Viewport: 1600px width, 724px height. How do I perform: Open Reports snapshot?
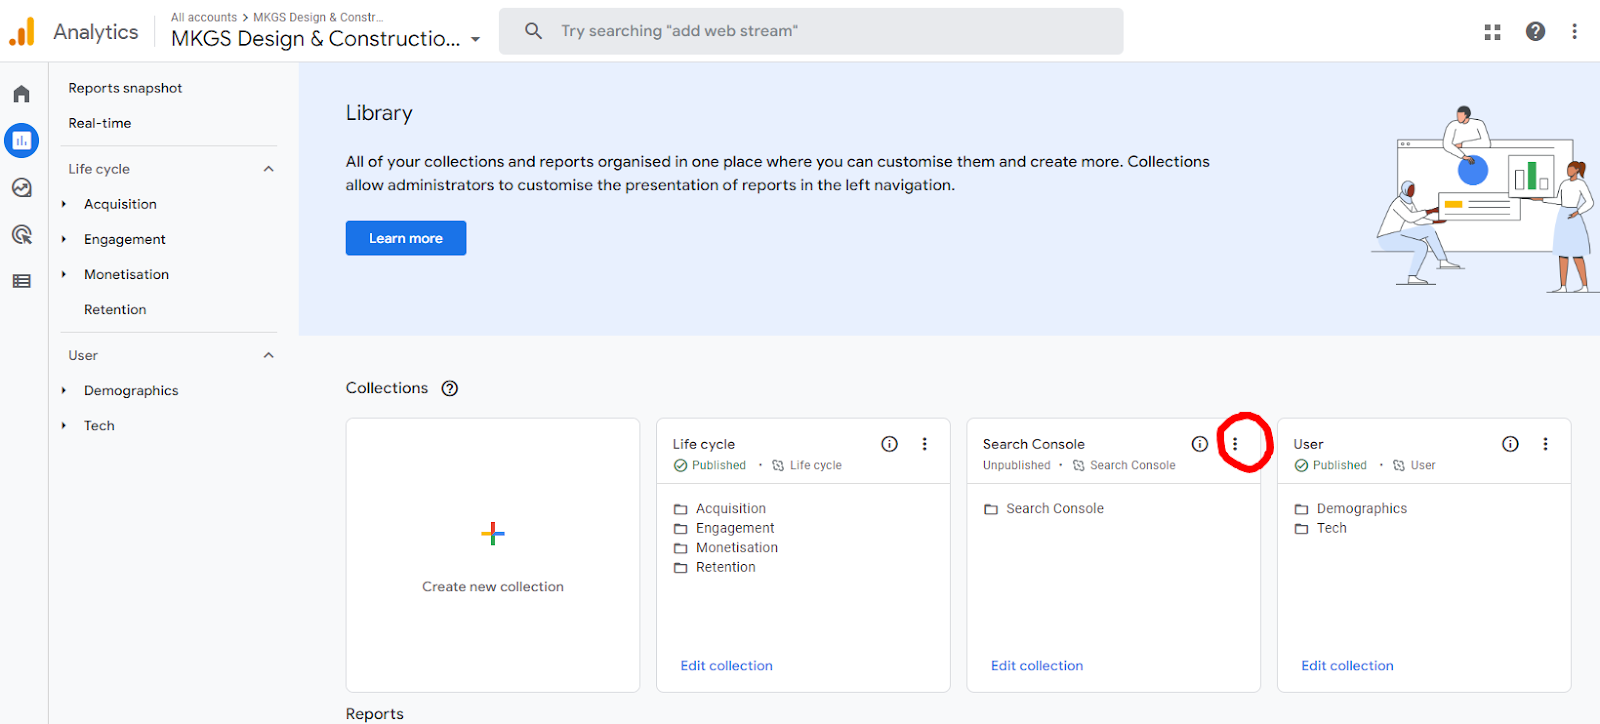click(x=125, y=88)
